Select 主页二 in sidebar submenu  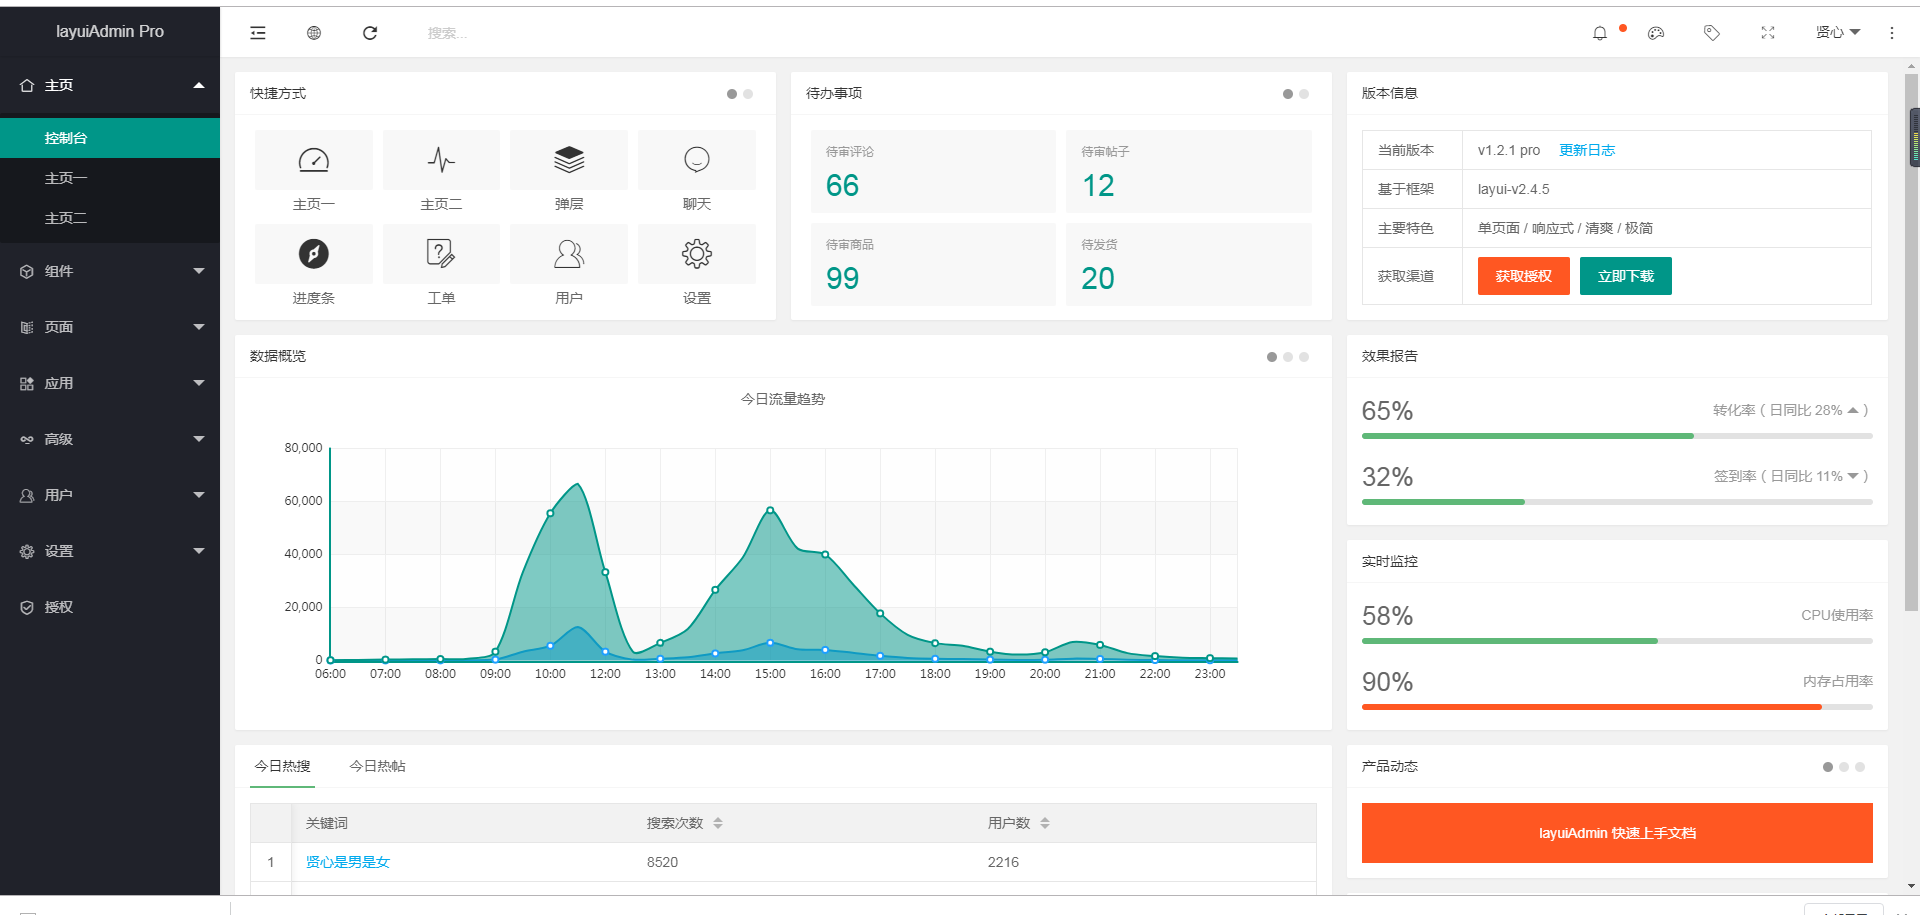[x=110, y=218]
